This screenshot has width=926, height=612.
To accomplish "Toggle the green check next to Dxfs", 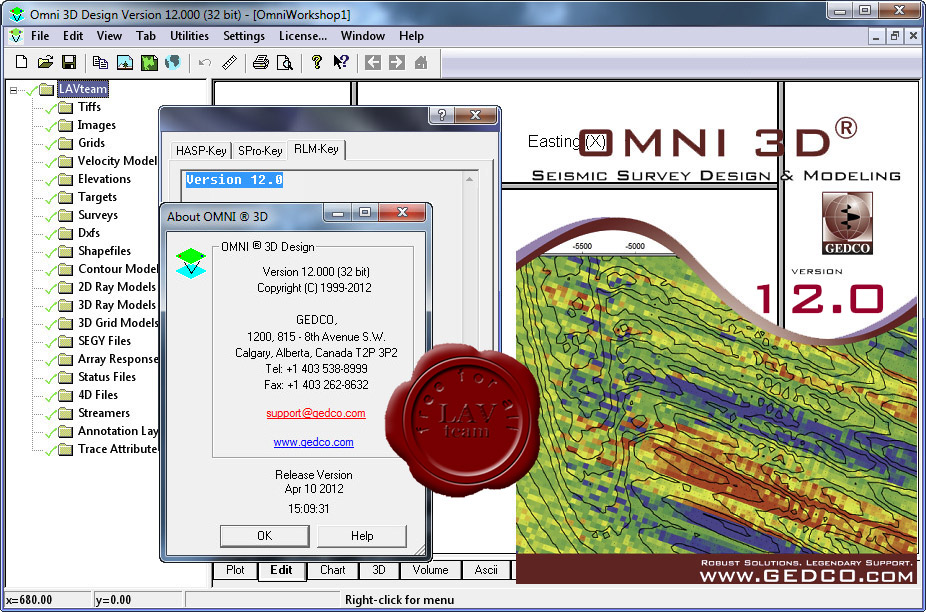I will pos(51,233).
